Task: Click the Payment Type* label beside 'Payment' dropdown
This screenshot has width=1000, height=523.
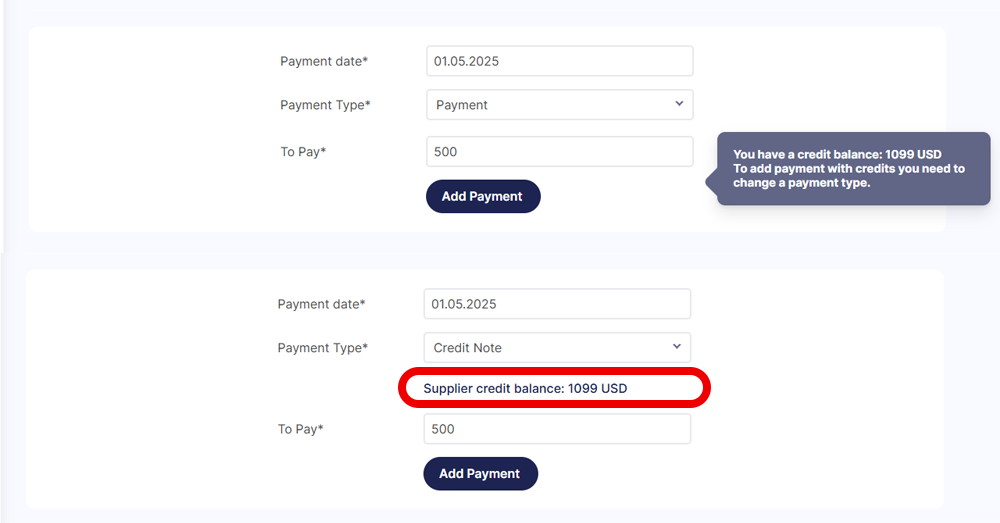Action: tap(325, 105)
